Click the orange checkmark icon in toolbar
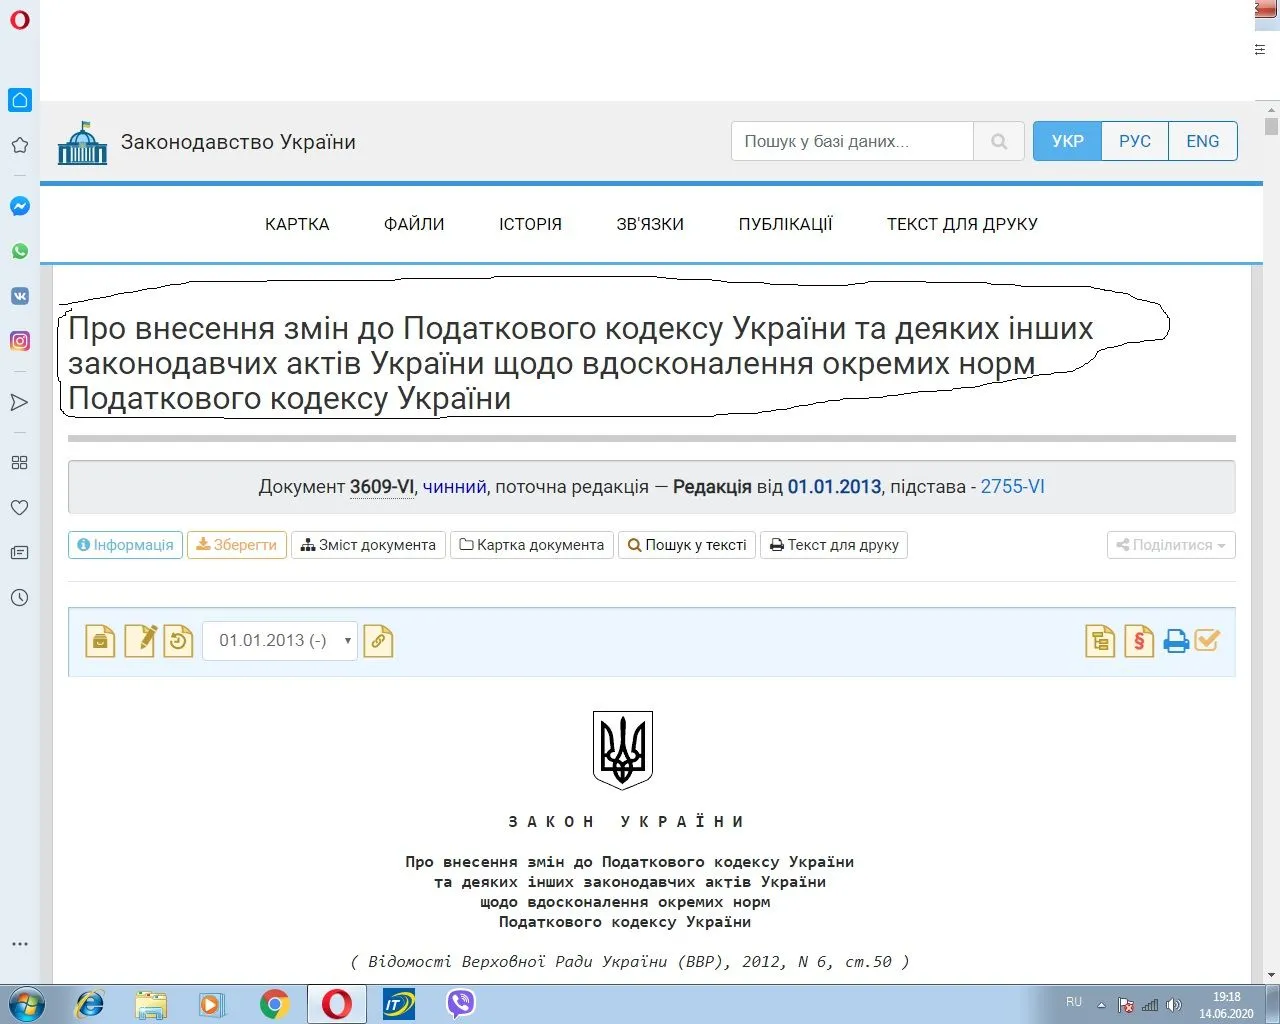Image resolution: width=1280 pixels, height=1024 pixels. click(x=1207, y=640)
